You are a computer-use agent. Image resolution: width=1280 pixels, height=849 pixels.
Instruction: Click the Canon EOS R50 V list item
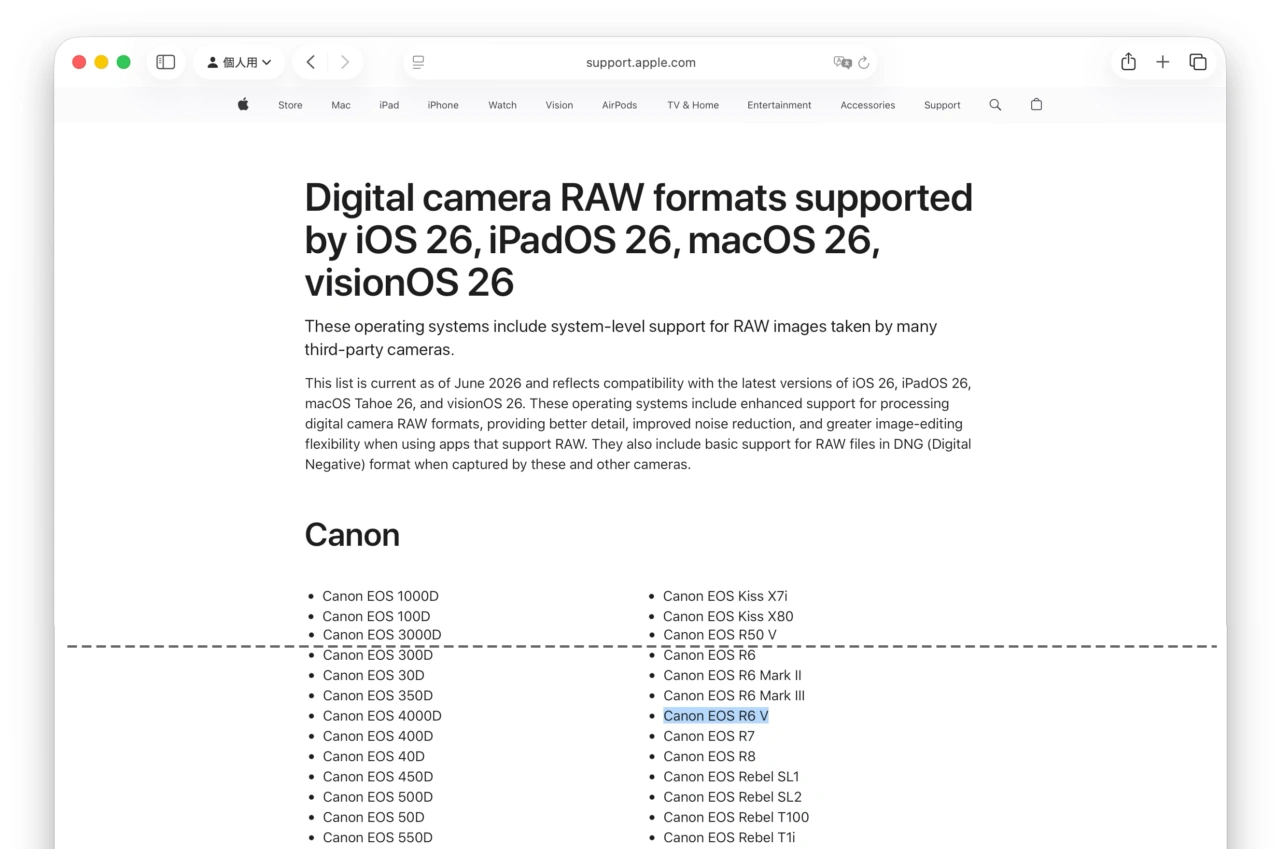point(719,635)
